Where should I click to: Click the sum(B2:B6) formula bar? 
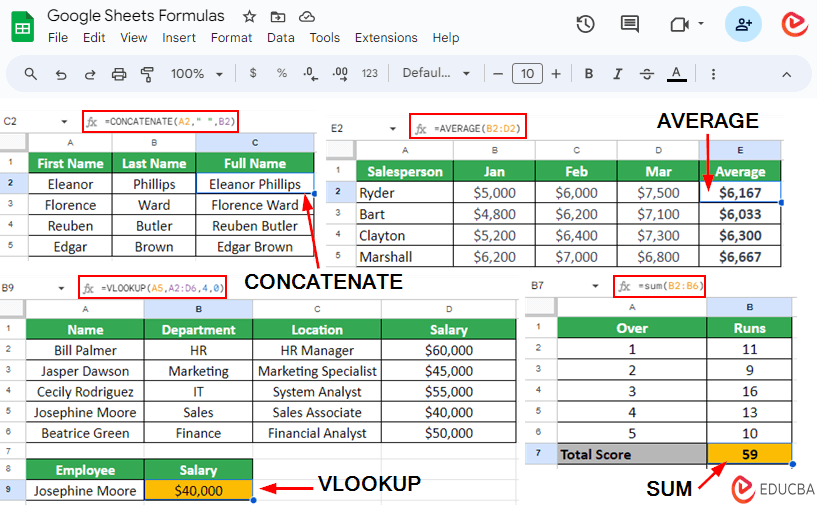coord(660,286)
